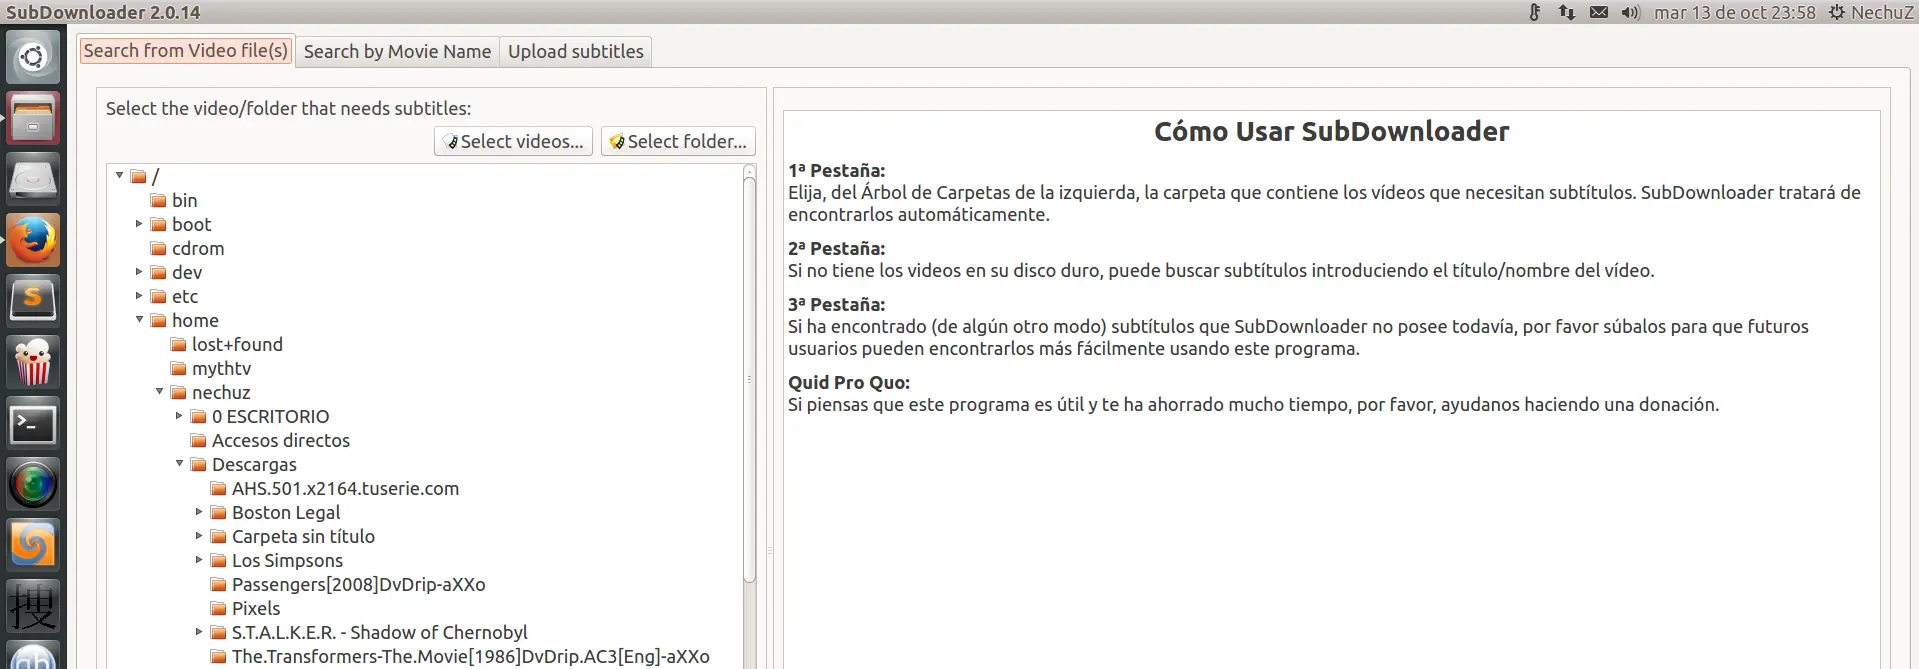Expand the Boston Legal folder

tap(199, 512)
